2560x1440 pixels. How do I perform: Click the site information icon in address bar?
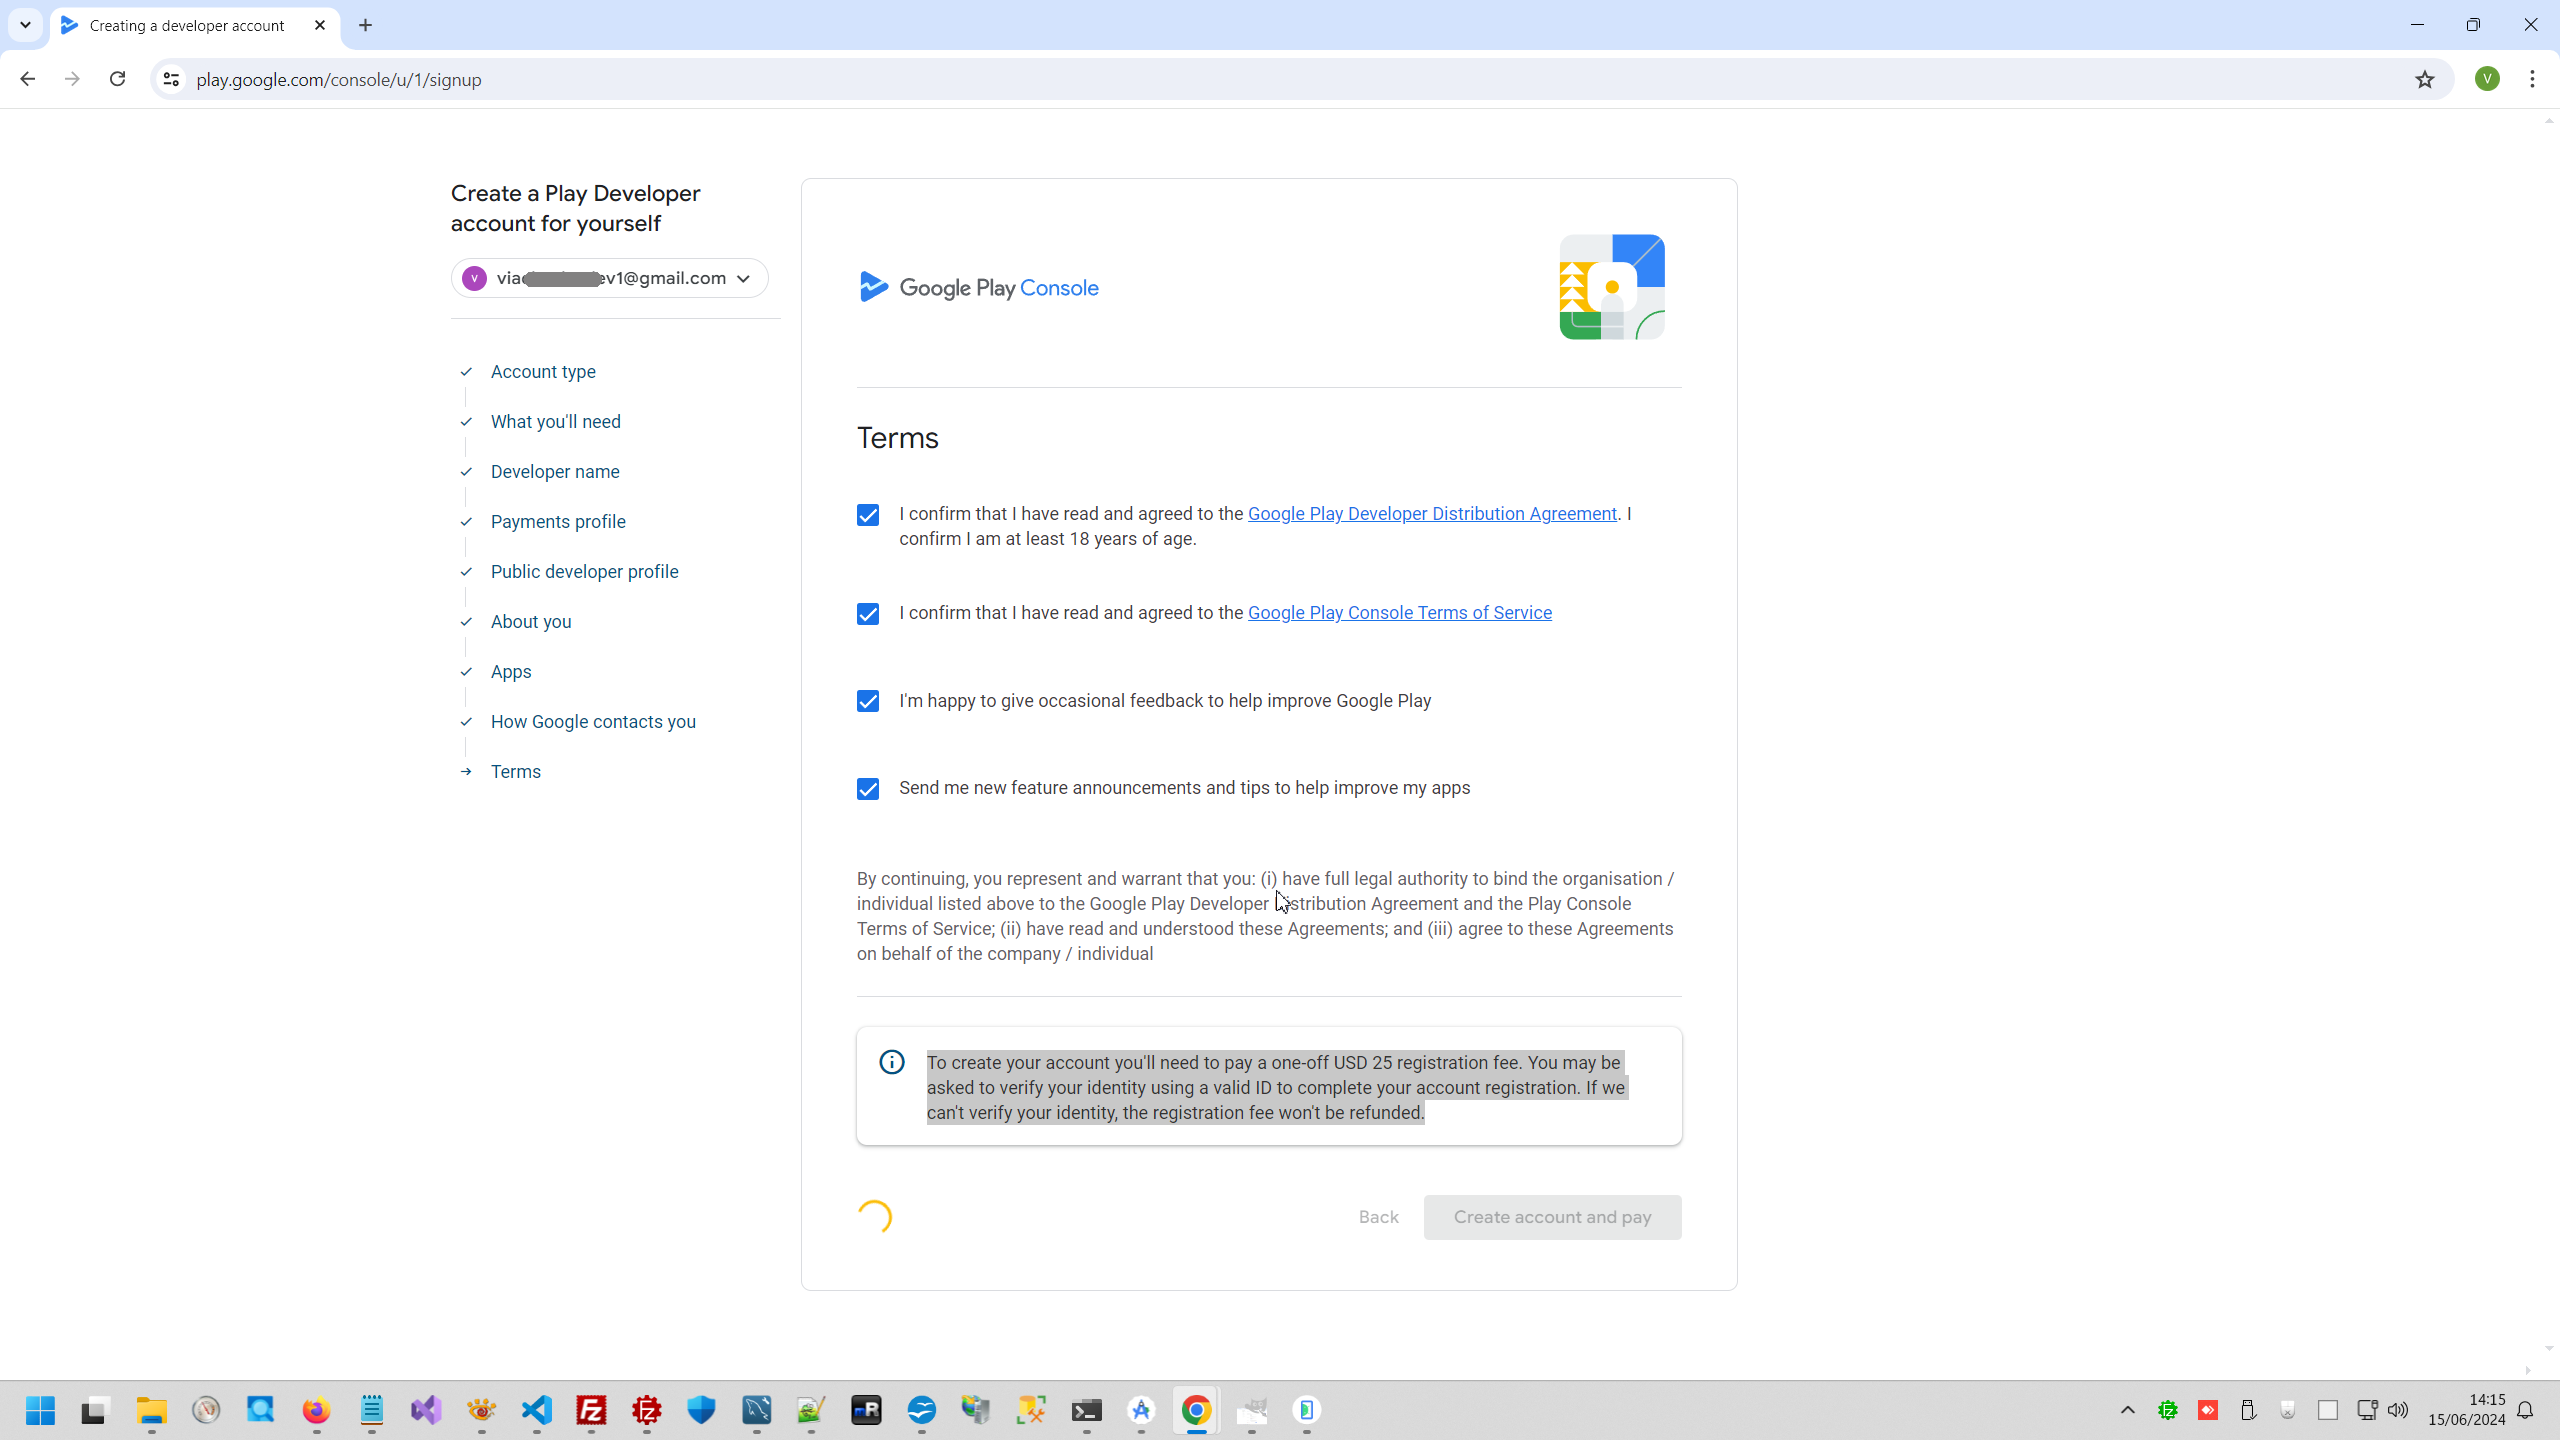click(x=171, y=79)
